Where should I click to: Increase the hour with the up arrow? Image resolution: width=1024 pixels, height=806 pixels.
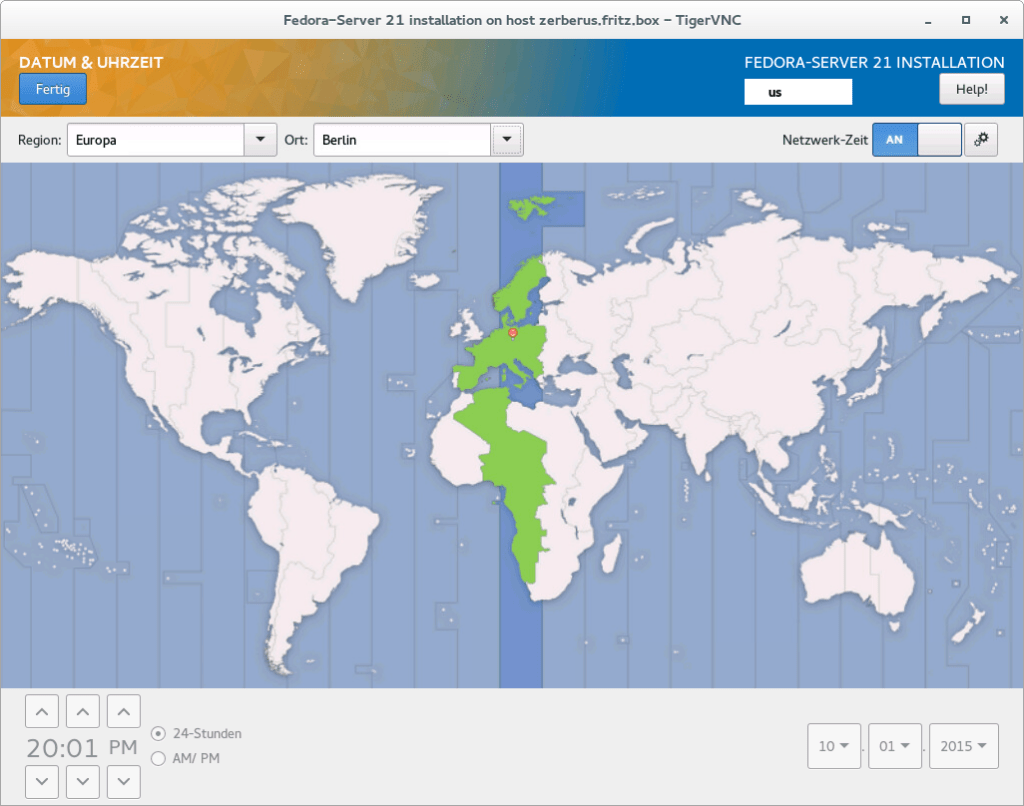coord(41,712)
